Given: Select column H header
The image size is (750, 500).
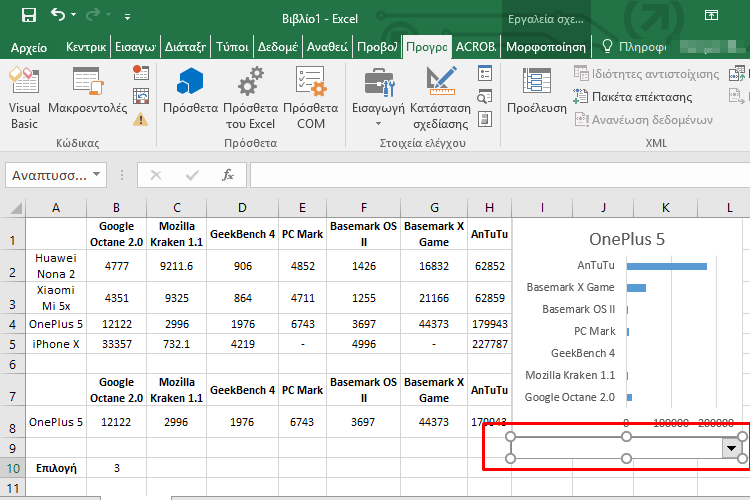Looking at the screenshot, I should click(x=489, y=208).
